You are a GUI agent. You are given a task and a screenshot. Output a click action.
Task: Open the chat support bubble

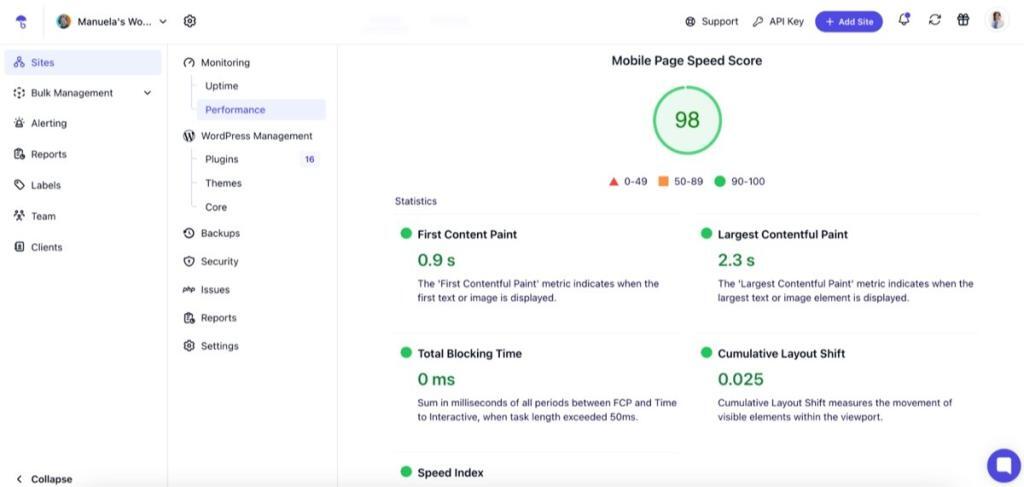tap(1003, 465)
